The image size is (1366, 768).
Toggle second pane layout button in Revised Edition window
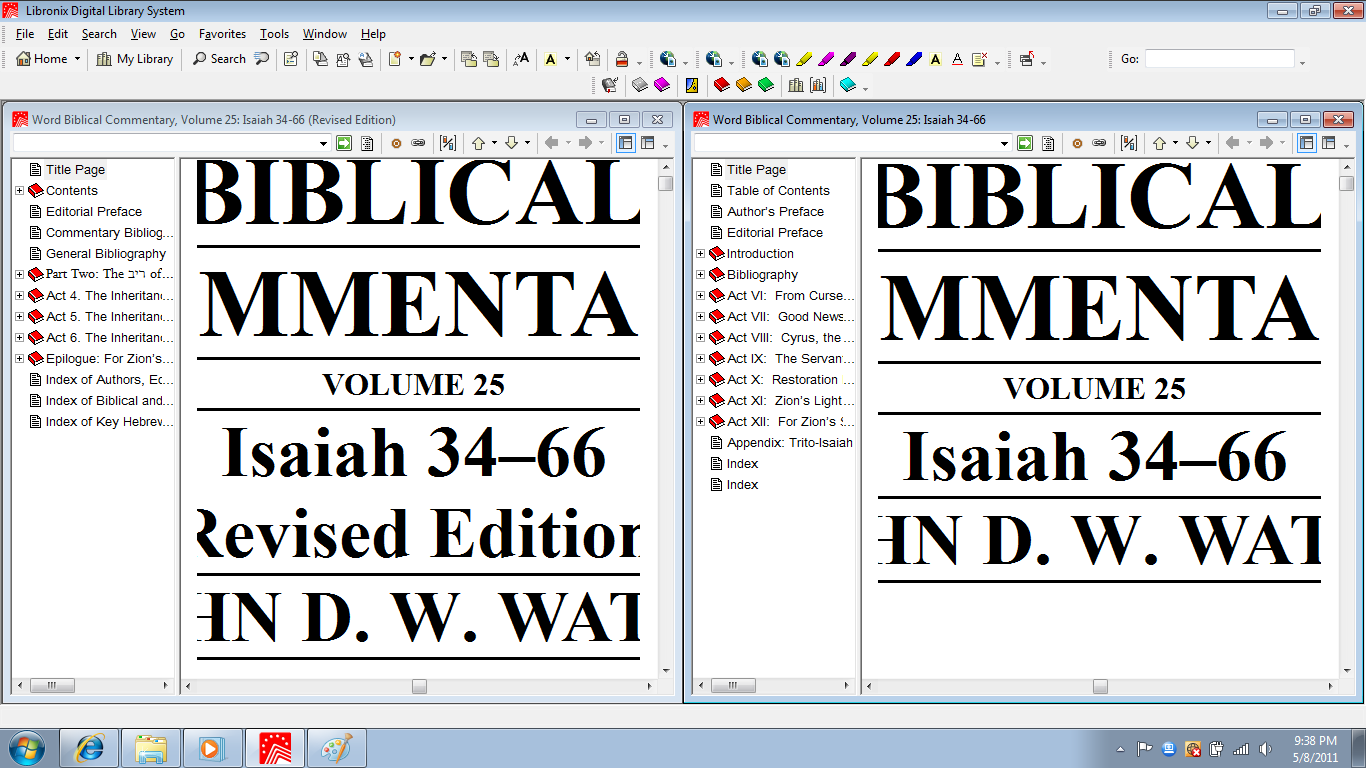coord(647,143)
